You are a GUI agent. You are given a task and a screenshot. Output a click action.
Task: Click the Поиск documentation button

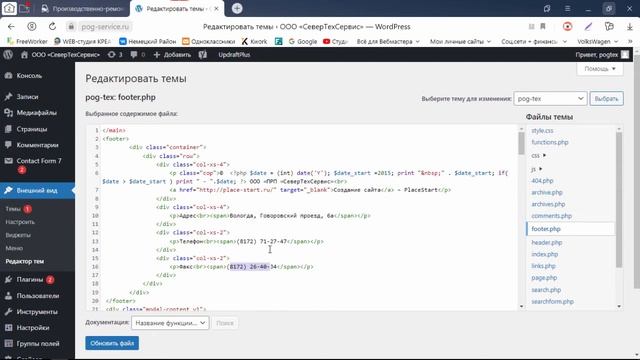224,323
